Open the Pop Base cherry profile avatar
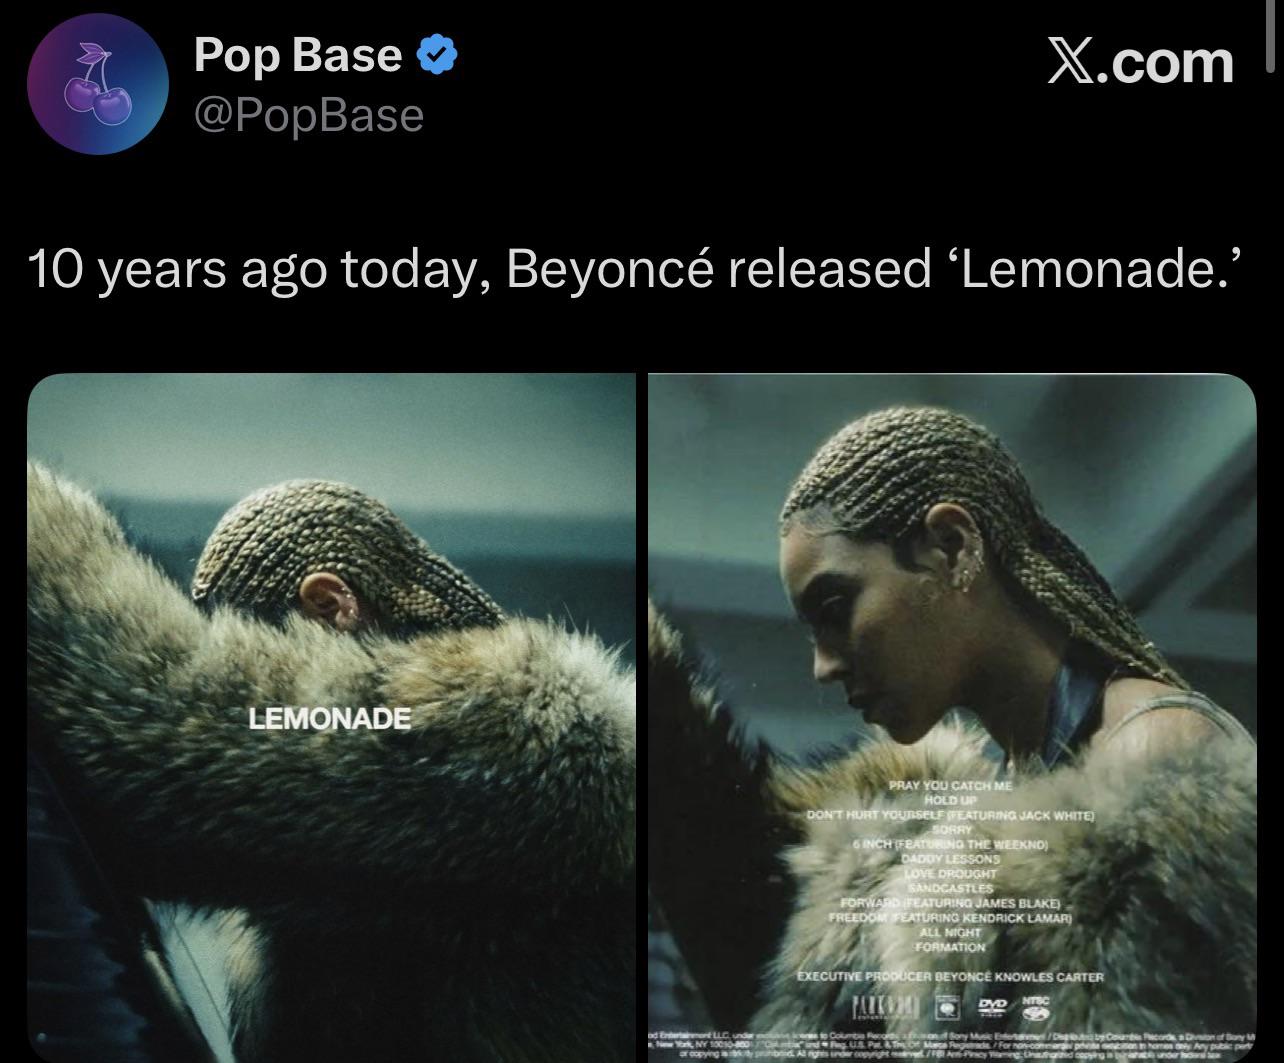The width and height of the screenshot is (1284, 1063). coord(96,84)
